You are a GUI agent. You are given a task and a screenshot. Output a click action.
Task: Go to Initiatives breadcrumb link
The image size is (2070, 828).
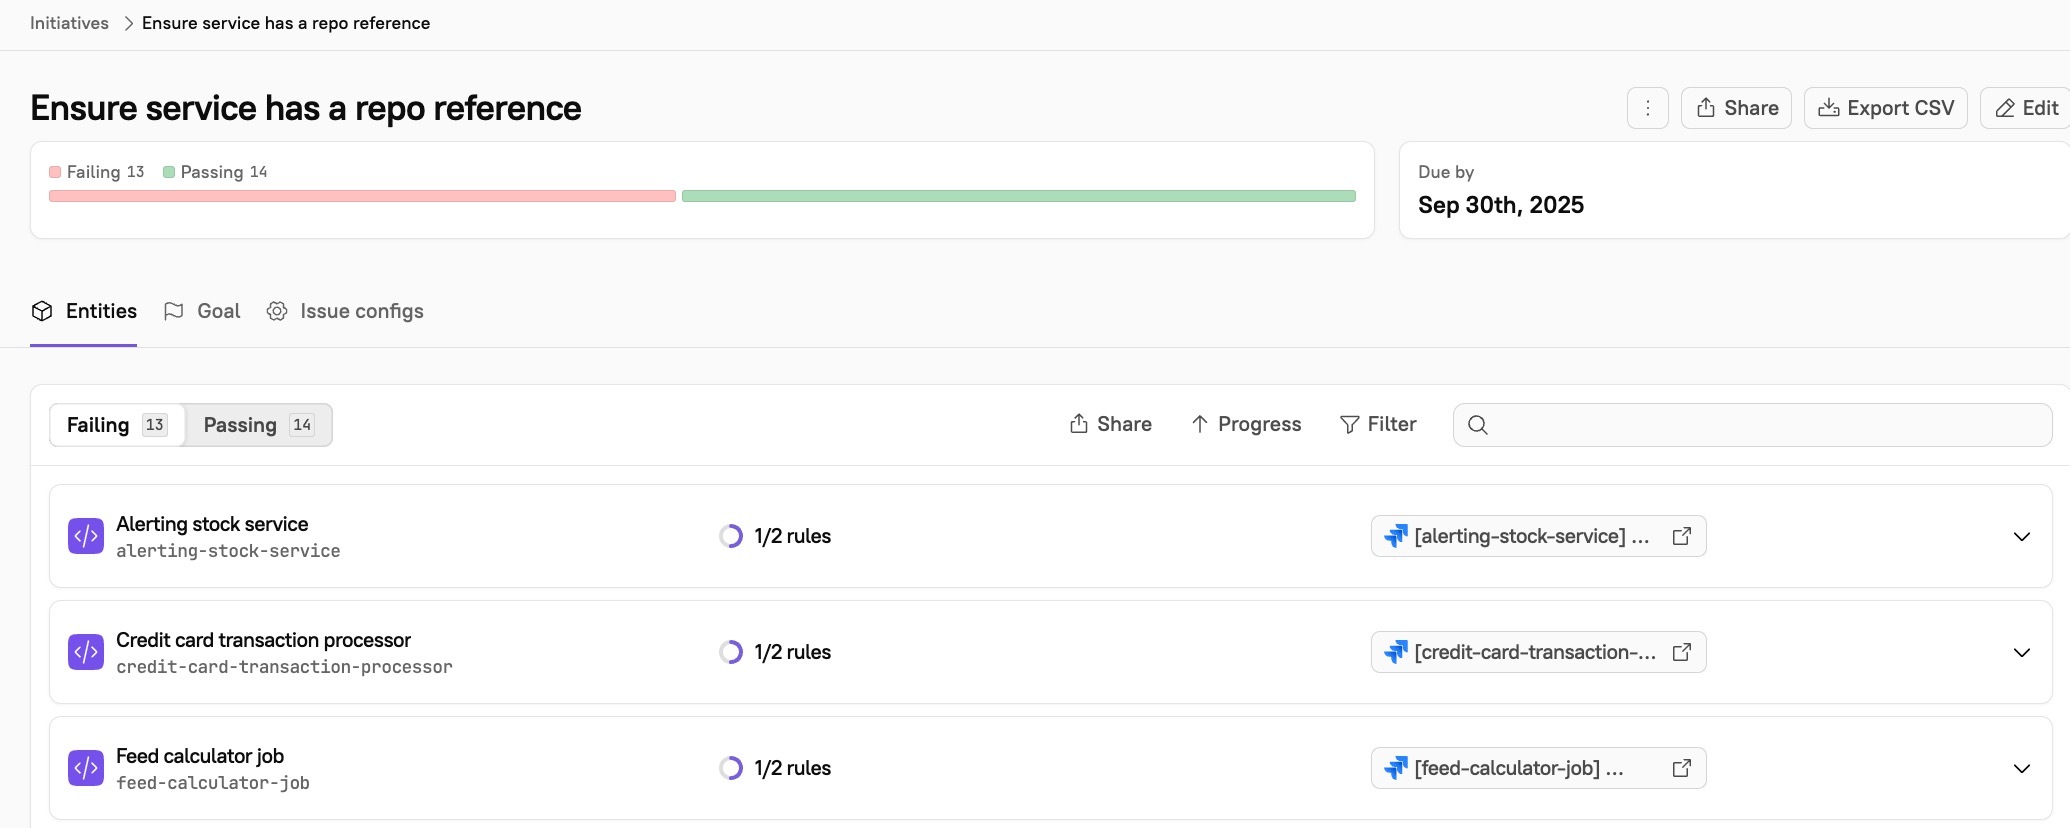coord(69,23)
